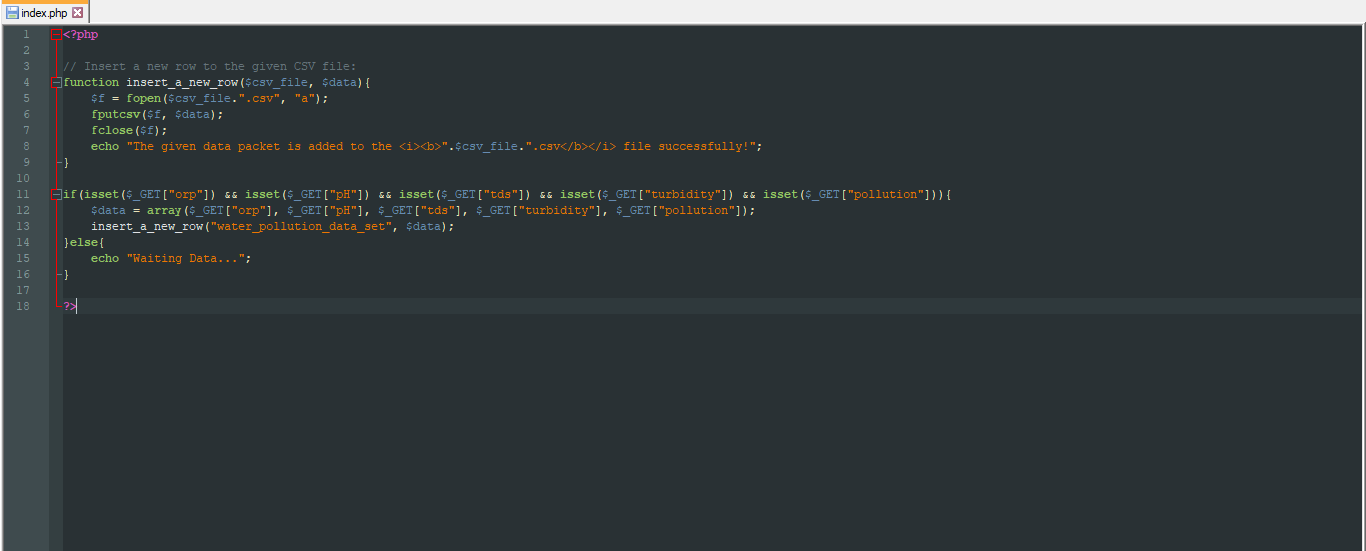Click line number 18 in the margin
The height and width of the screenshot is (551, 1366).
click(x=24, y=306)
